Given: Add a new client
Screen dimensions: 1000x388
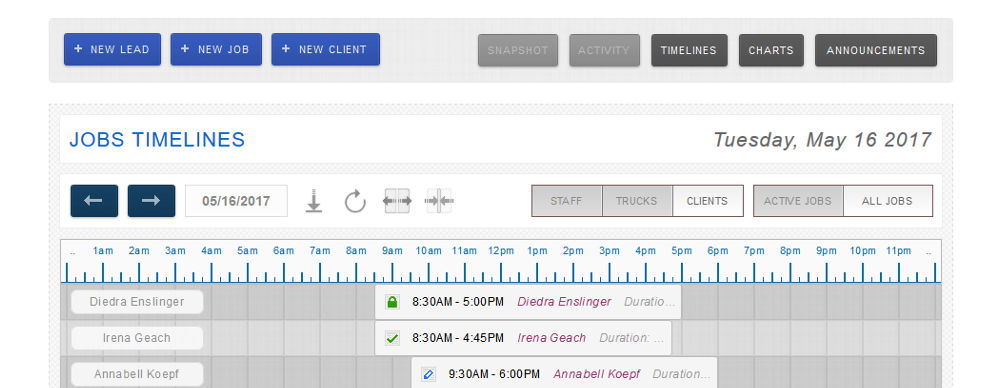Looking at the screenshot, I should 325,49.
